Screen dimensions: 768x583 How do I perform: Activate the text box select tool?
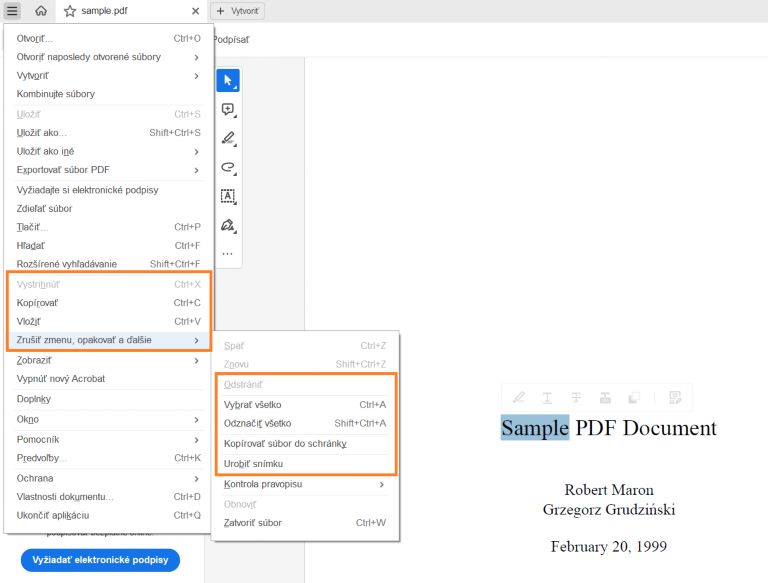(x=228, y=196)
